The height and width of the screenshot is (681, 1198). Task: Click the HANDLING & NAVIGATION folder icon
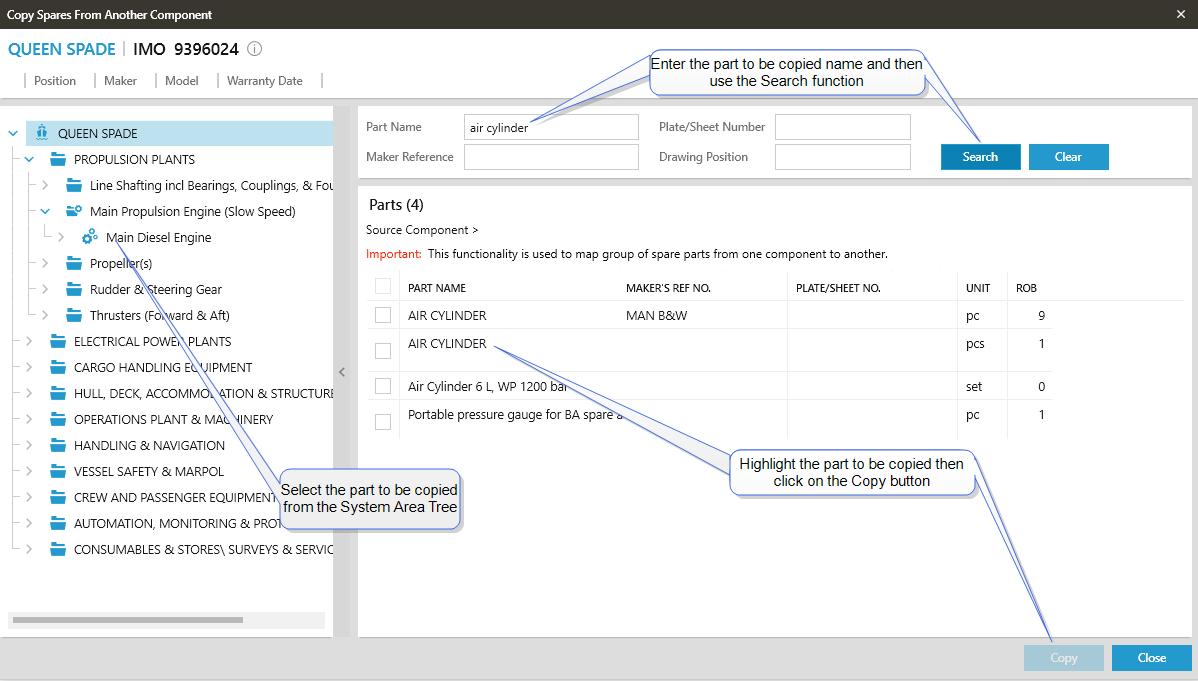[58, 445]
